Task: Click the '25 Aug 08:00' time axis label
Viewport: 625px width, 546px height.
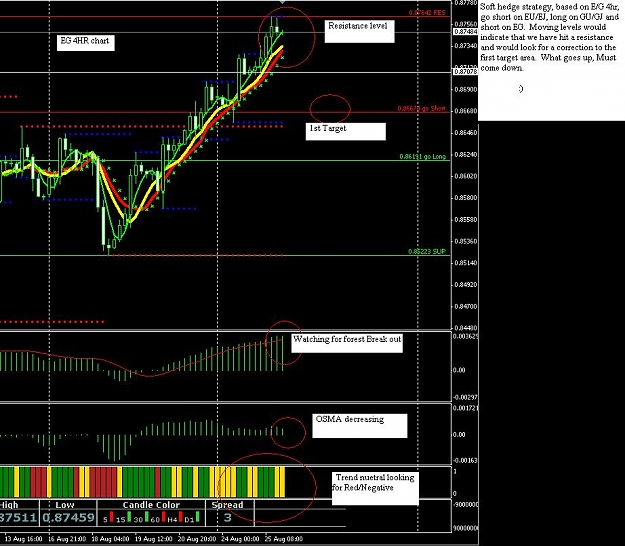Action: tap(284, 539)
